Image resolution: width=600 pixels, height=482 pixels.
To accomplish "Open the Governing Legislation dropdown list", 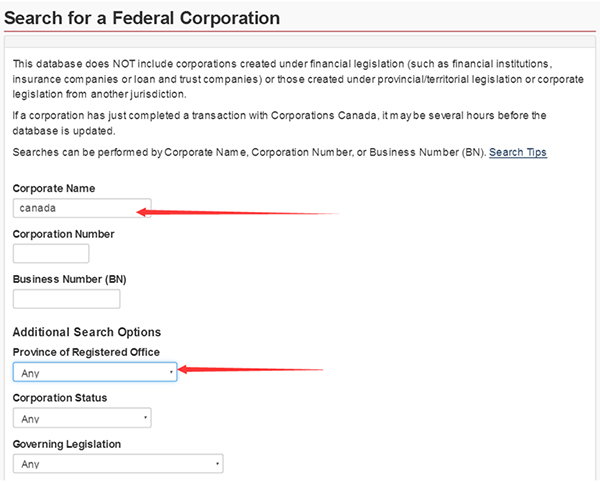I will [117, 464].
